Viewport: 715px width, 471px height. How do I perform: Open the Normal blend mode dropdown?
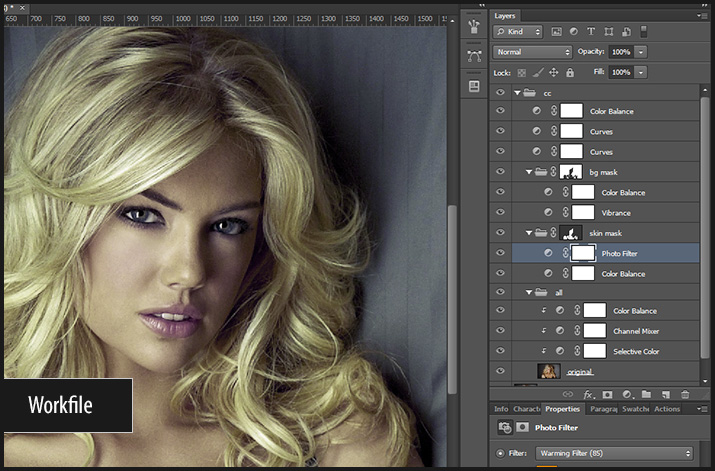(532, 52)
